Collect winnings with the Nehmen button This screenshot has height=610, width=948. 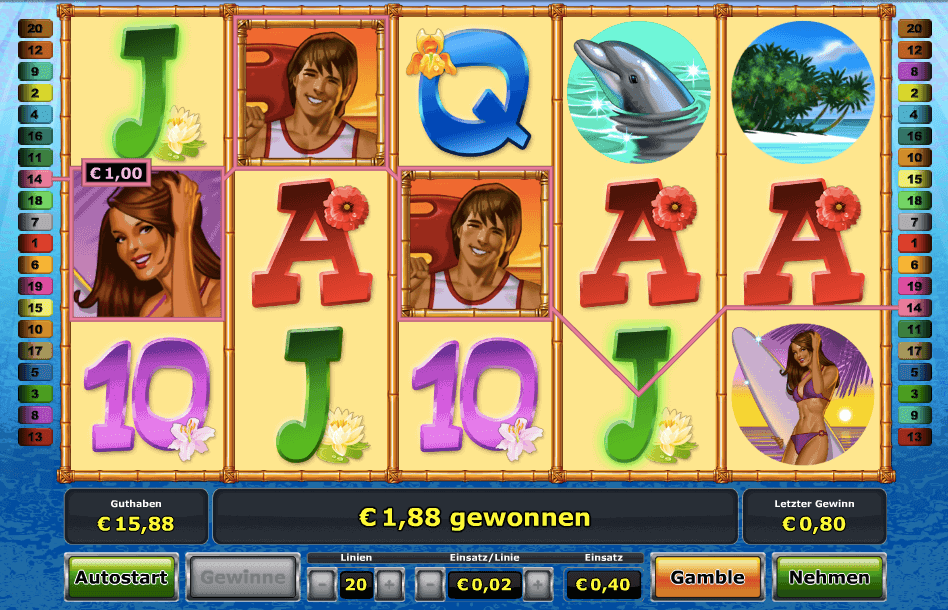coord(829,577)
